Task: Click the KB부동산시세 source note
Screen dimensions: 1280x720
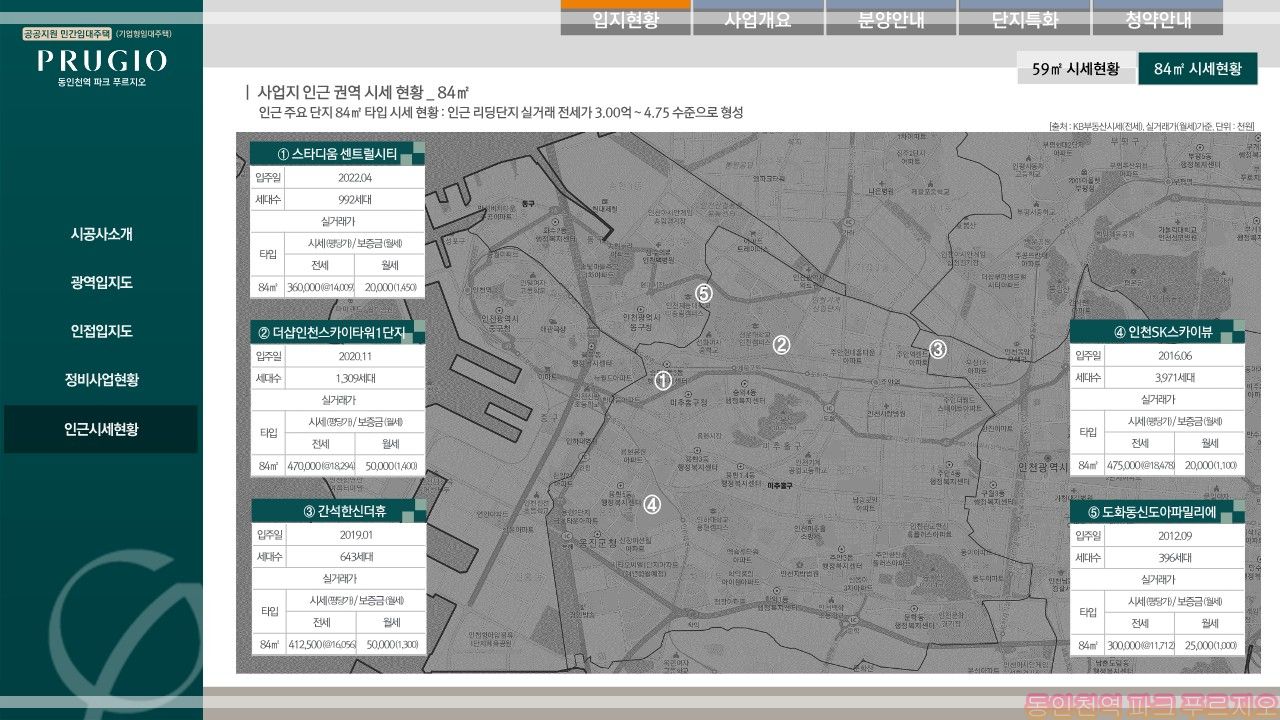Action: [x=1153, y=126]
